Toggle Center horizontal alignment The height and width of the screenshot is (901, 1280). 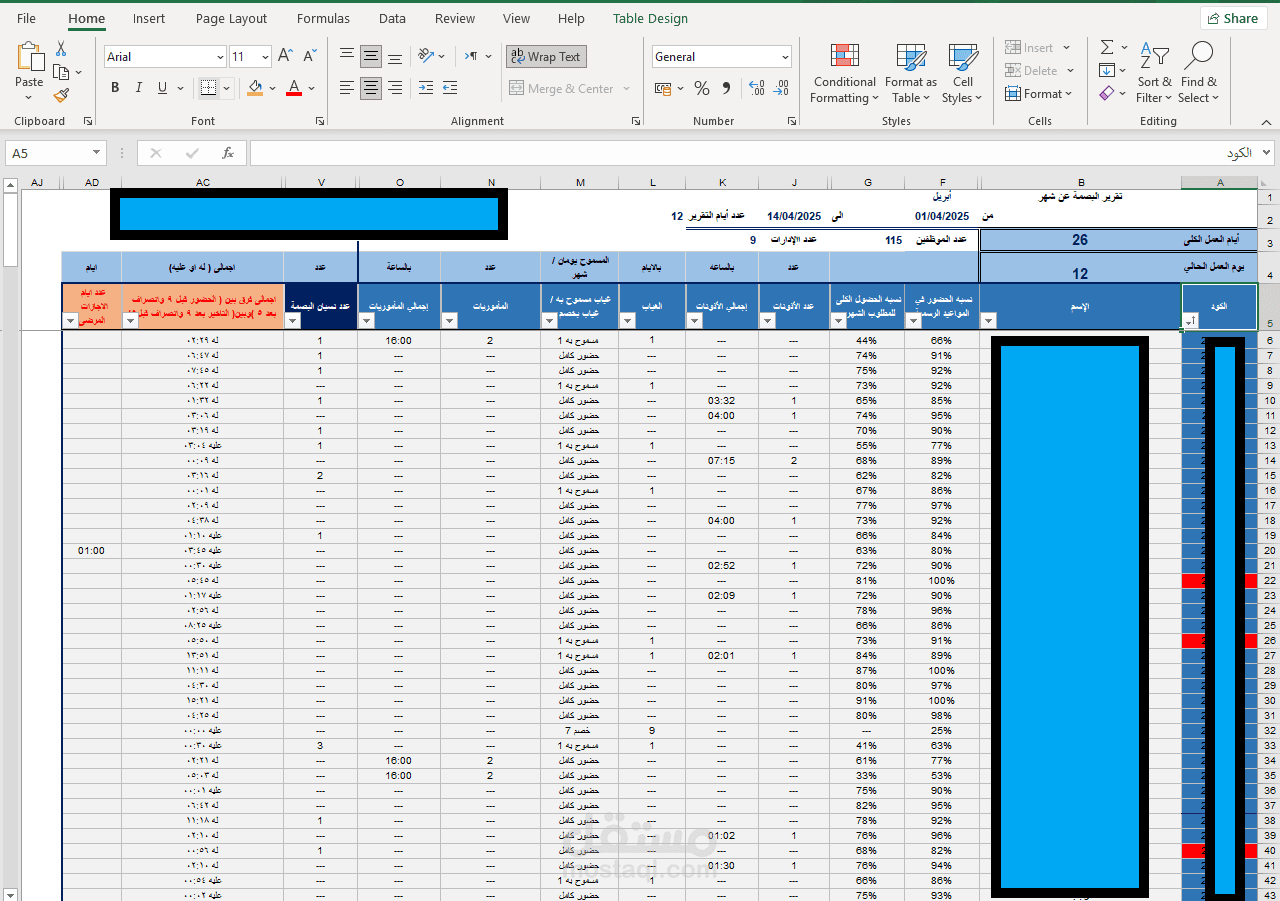pos(371,88)
